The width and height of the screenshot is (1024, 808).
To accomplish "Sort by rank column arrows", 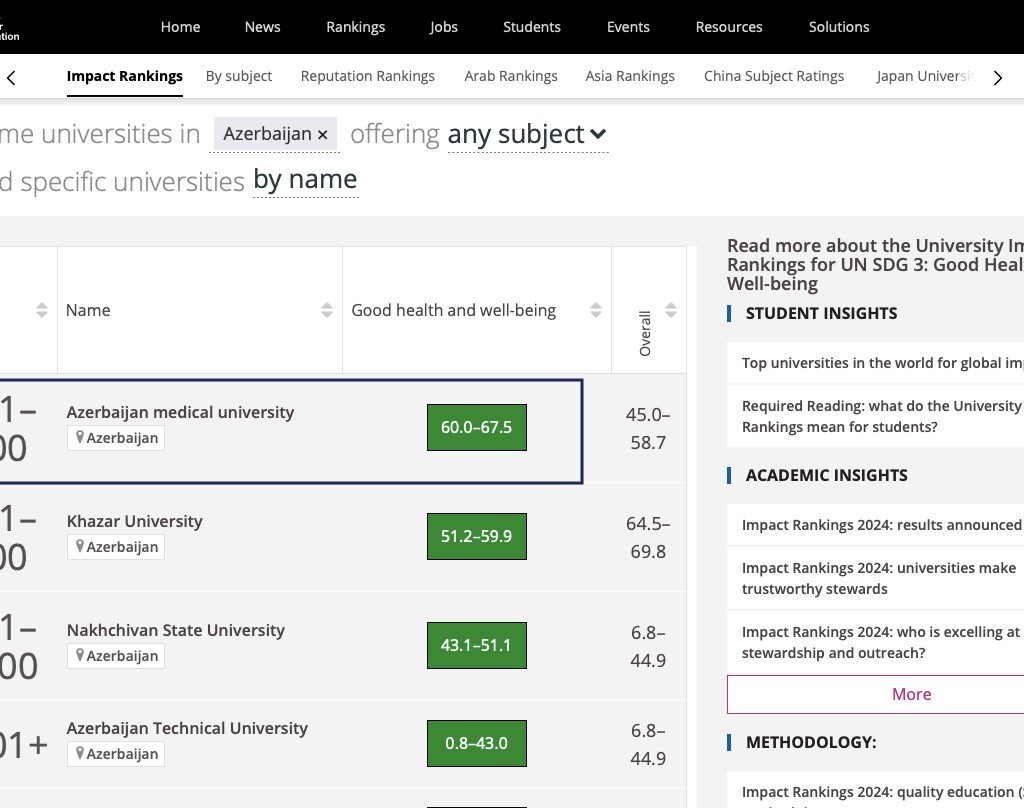I will [x=42, y=310].
